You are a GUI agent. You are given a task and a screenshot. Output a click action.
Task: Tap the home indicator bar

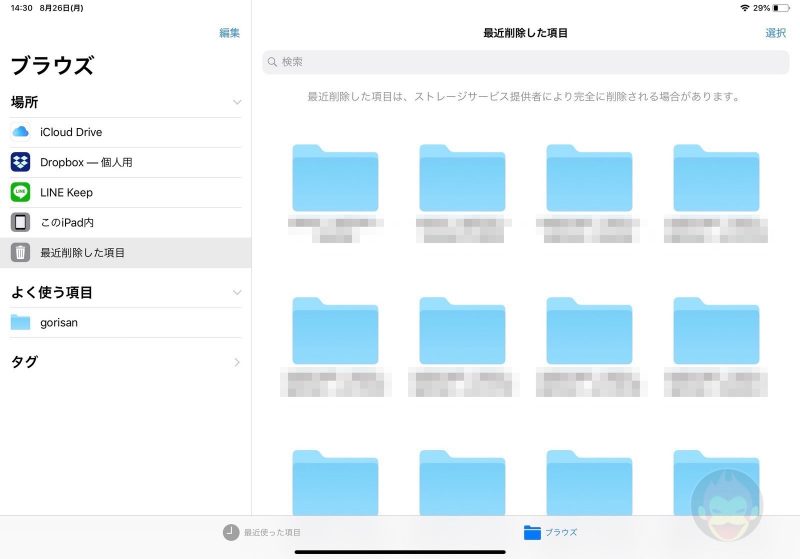coord(400,552)
